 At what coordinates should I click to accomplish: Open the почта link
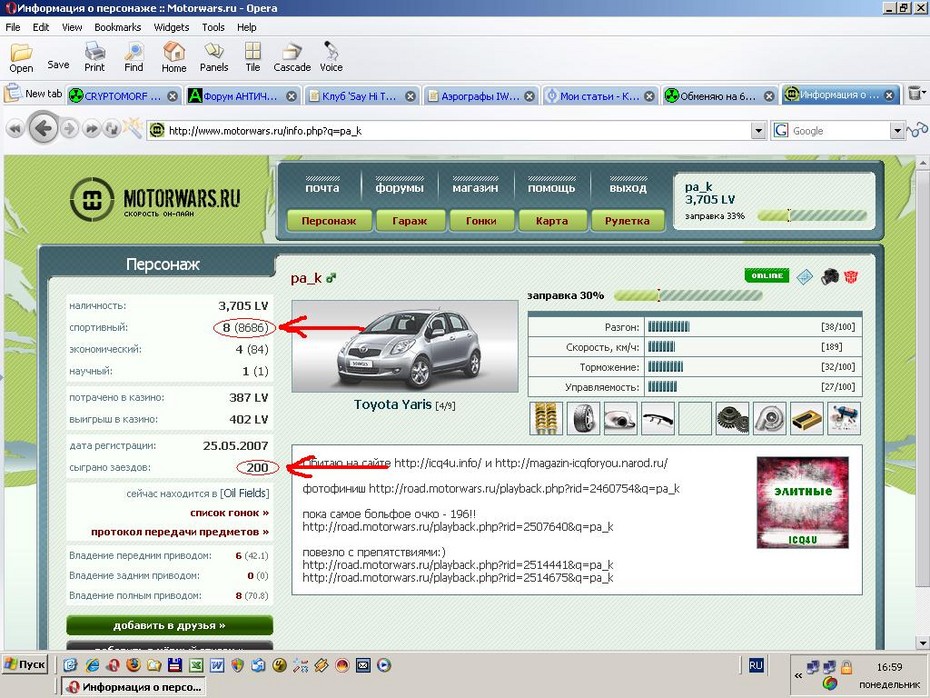[322, 187]
